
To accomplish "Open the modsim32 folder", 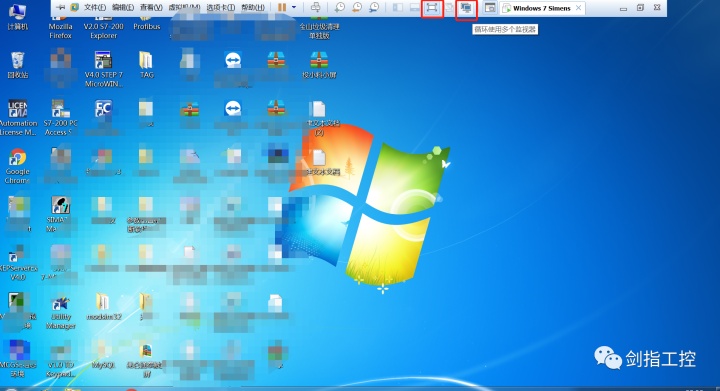I will coord(103,307).
